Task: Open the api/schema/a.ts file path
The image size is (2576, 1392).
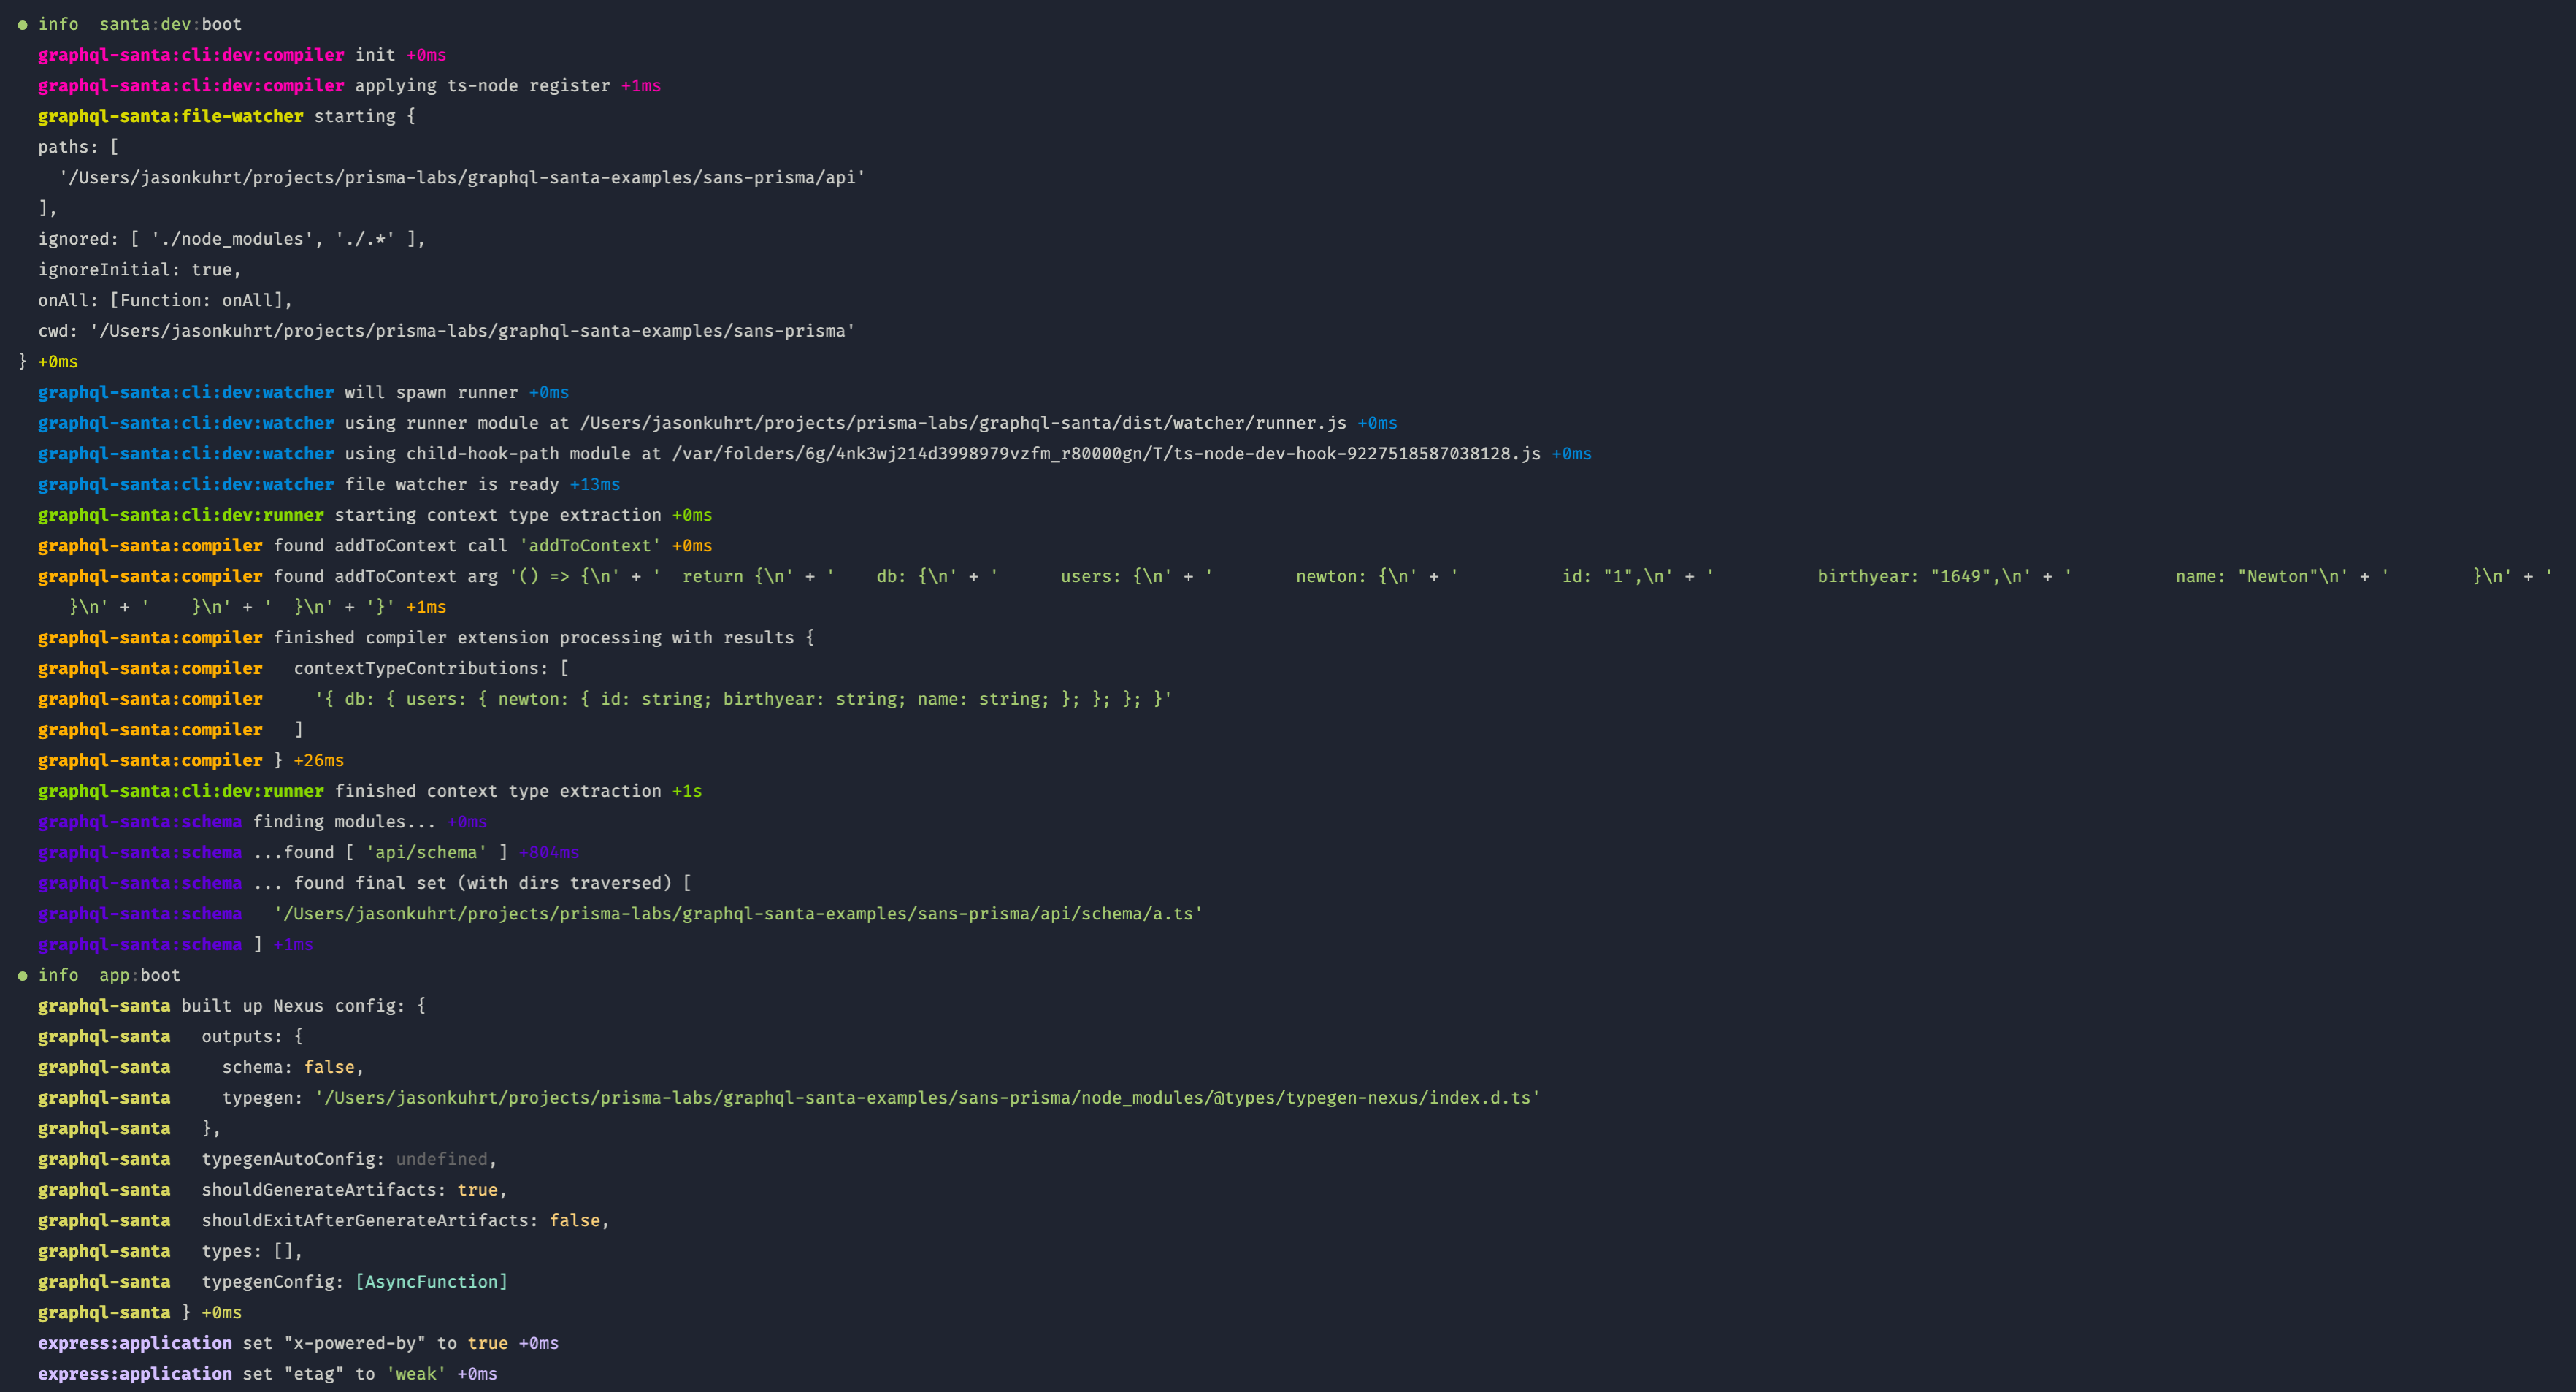Action: point(738,914)
